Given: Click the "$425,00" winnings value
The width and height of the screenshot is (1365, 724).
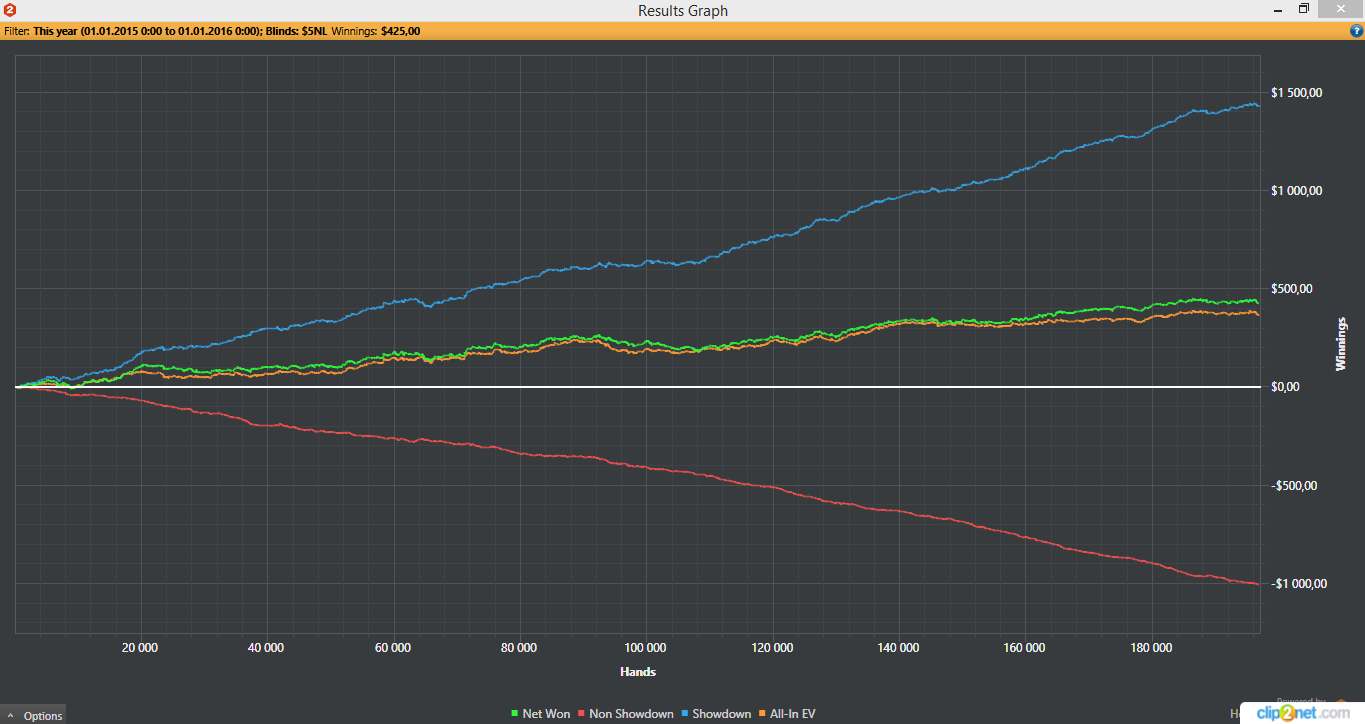Looking at the screenshot, I should click(x=400, y=31).
